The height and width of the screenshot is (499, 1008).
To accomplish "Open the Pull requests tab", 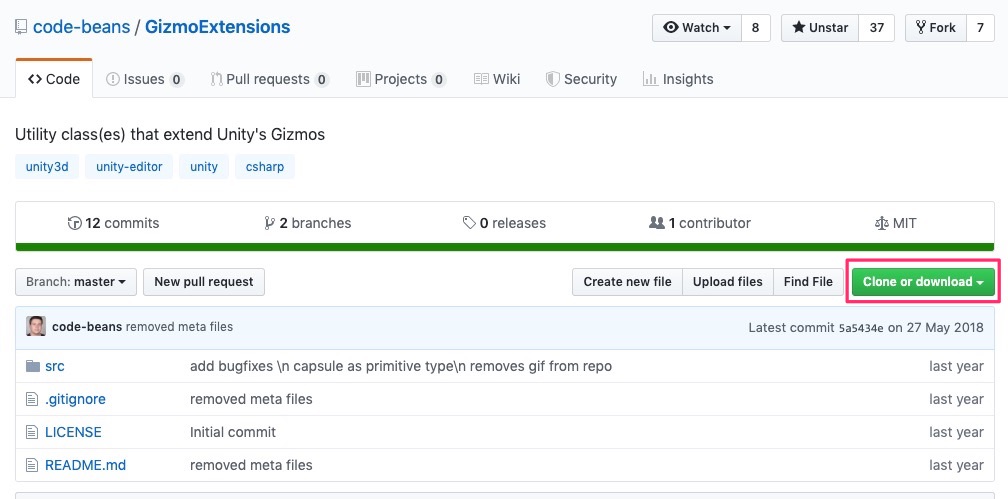I will point(270,79).
